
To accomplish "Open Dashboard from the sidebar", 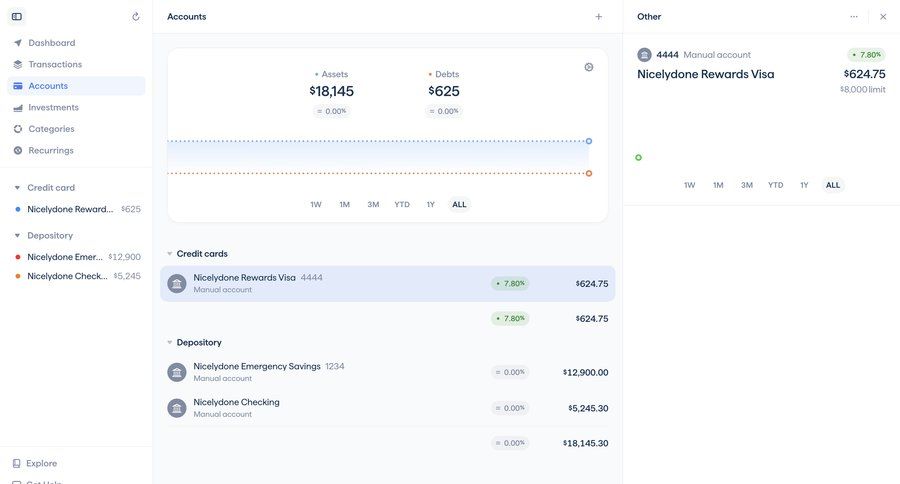I will pos(76,42).
